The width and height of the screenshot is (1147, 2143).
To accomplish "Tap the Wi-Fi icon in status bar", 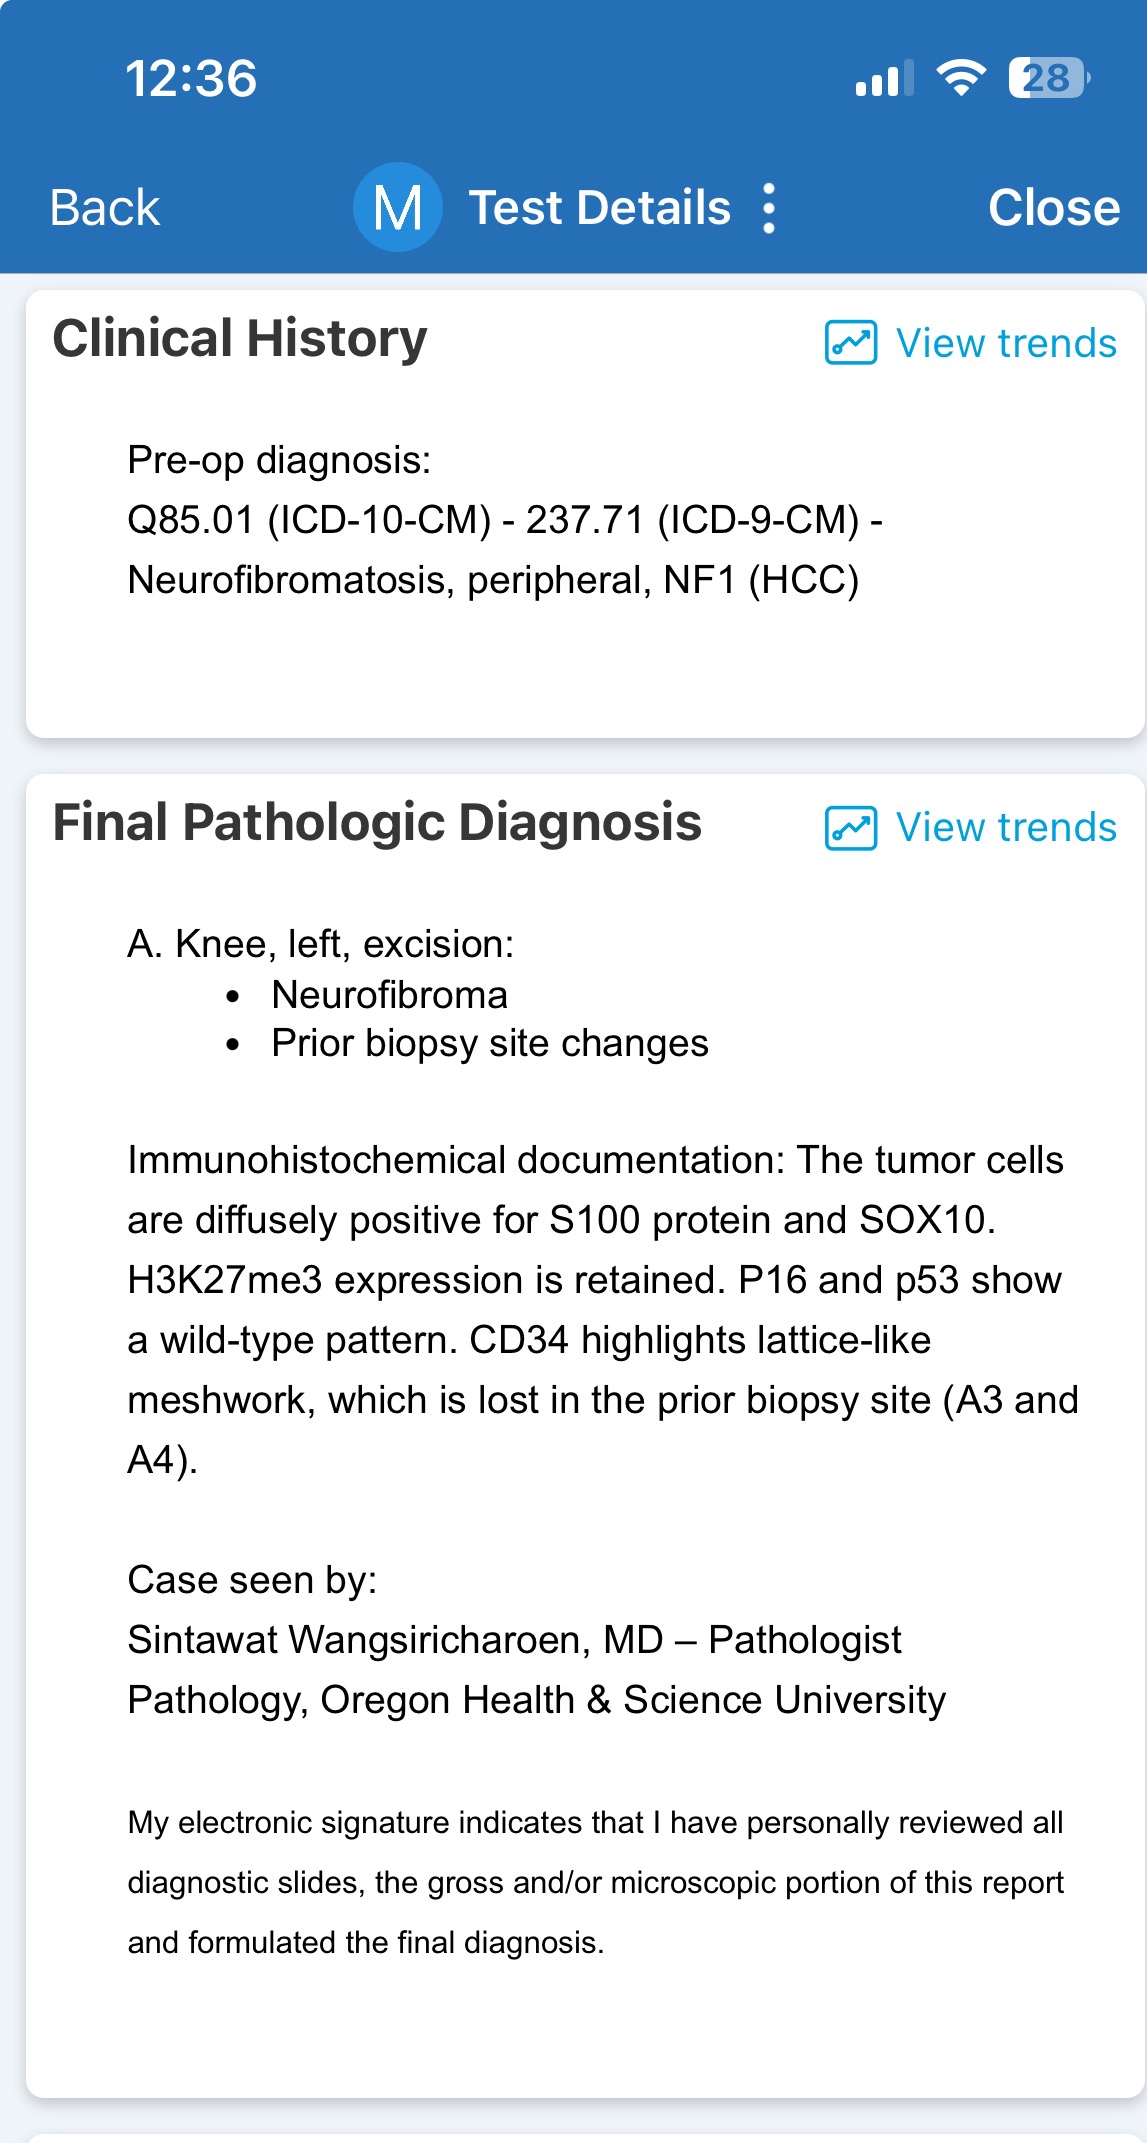I will (961, 78).
